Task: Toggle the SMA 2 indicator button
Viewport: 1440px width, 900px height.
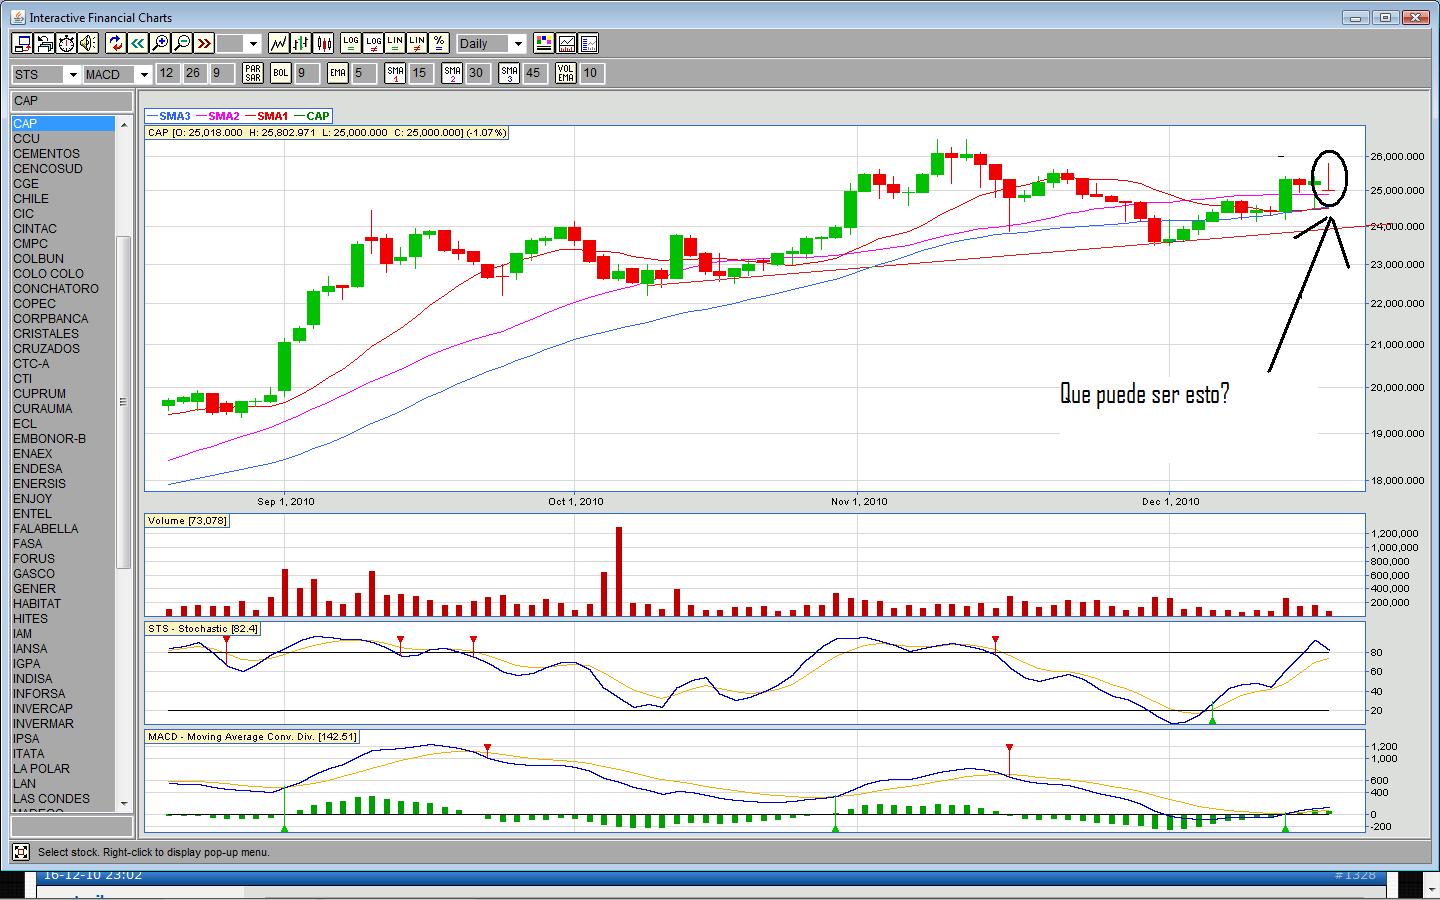Action: 452,73
